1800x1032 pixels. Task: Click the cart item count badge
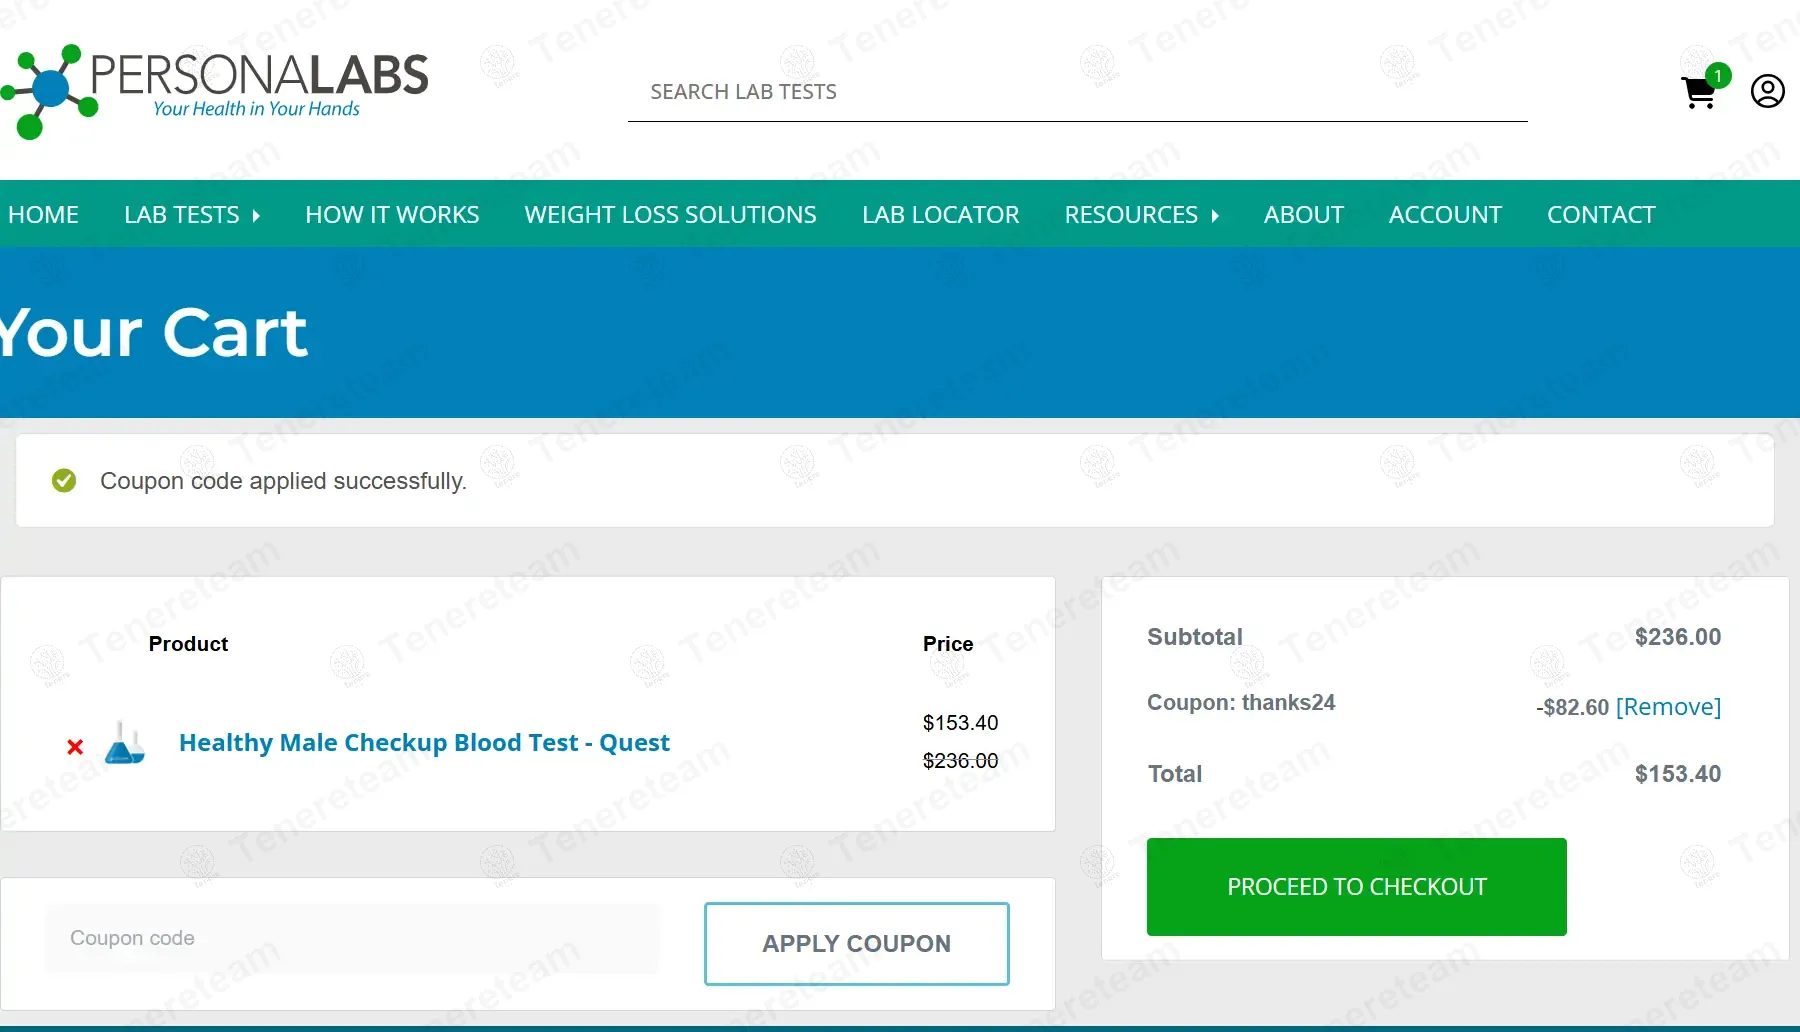1718,75
